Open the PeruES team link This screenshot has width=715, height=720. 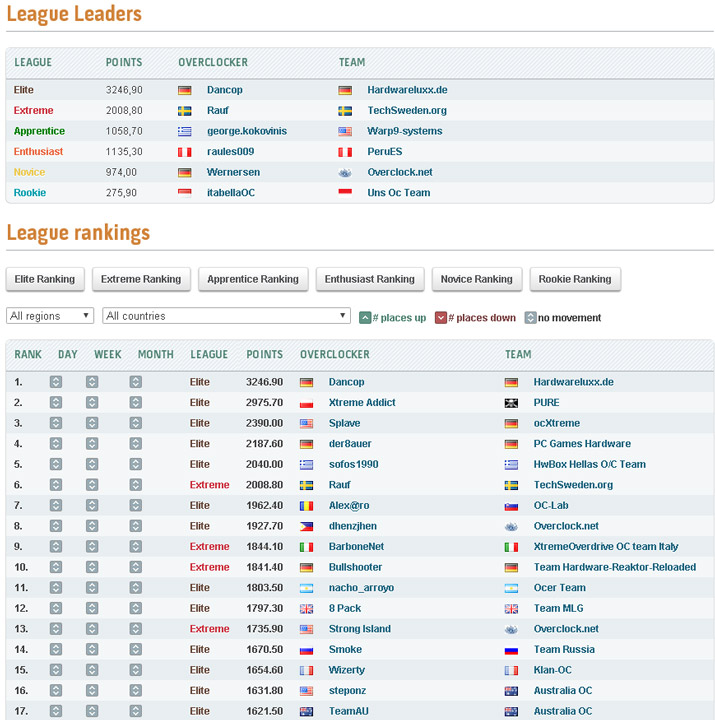click(x=384, y=152)
